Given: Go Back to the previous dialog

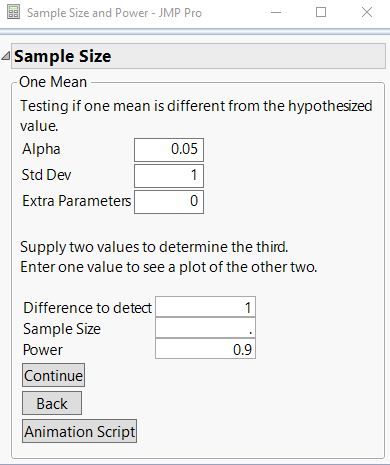Looking at the screenshot, I should click(x=52, y=403).
